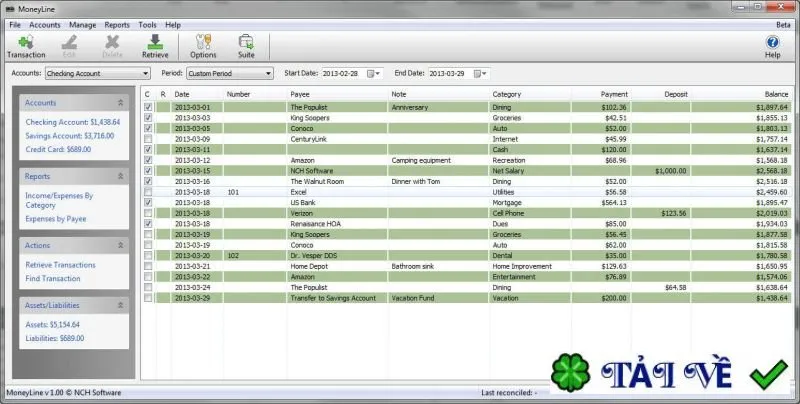Image resolution: width=800 pixels, height=404 pixels.
Task: Collapse the Assets/Liabilities sidebar panel
Action: point(120,305)
